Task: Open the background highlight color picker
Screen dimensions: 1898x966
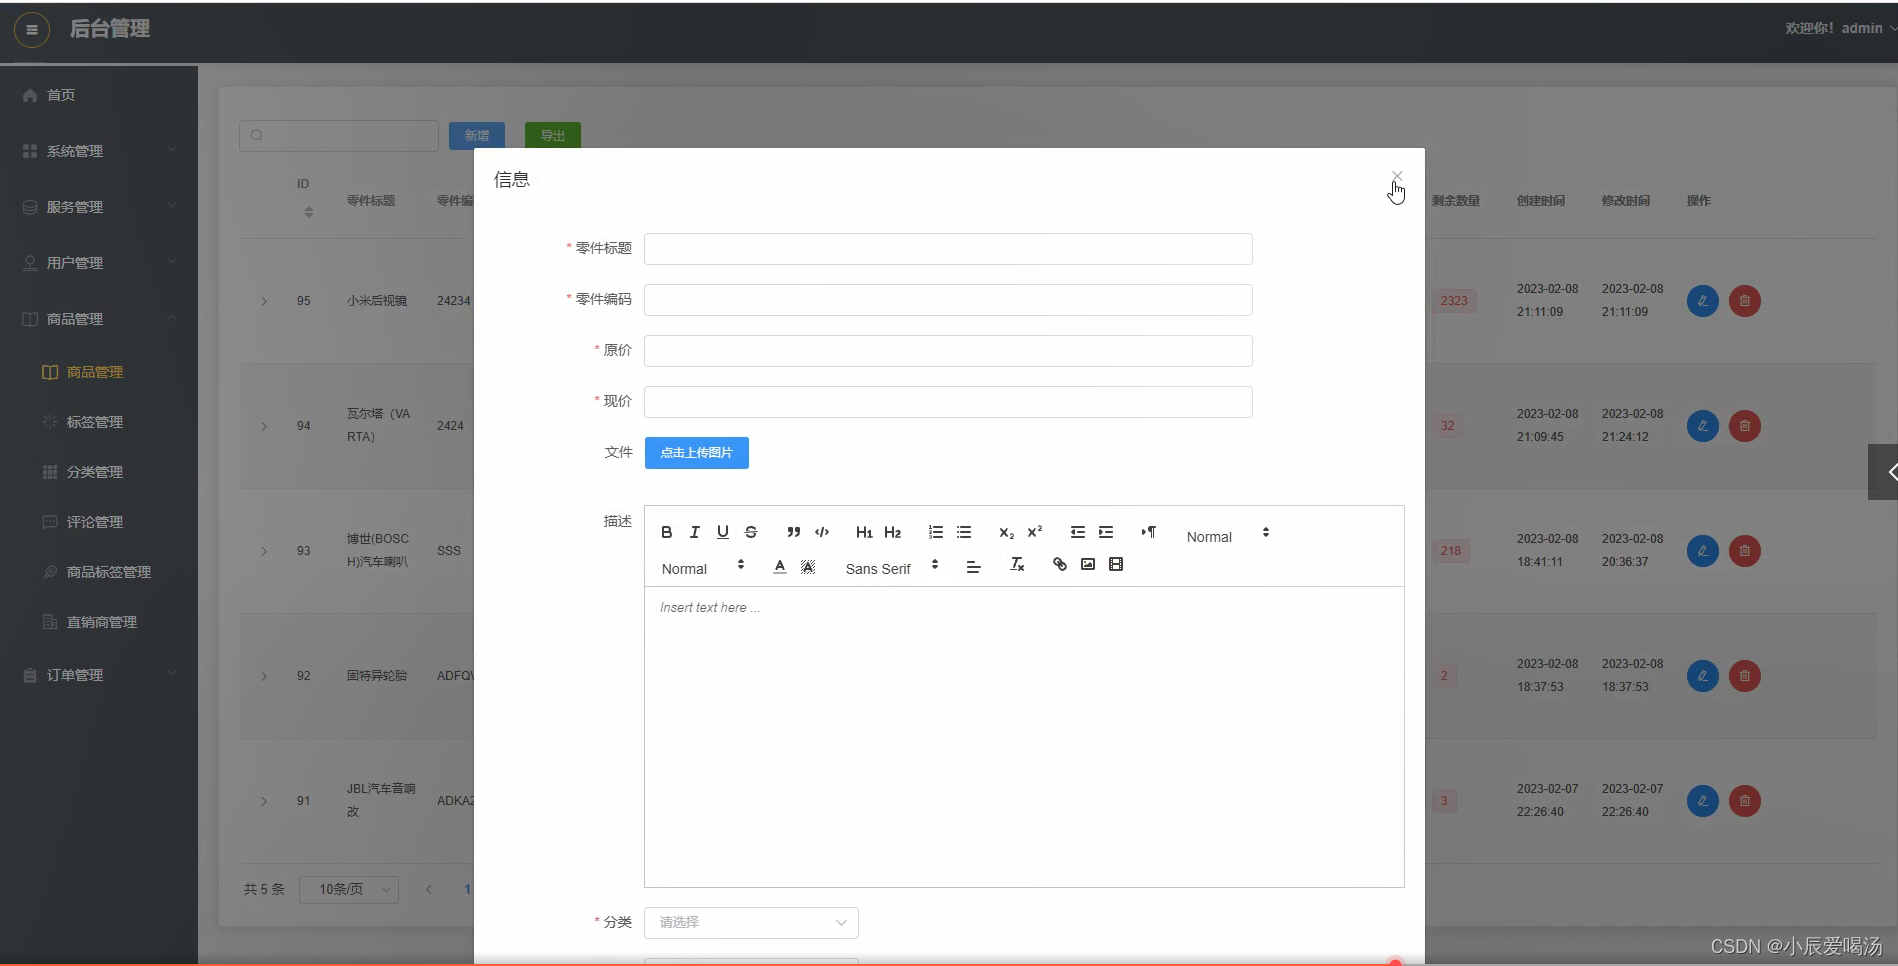Action: [x=808, y=566]
